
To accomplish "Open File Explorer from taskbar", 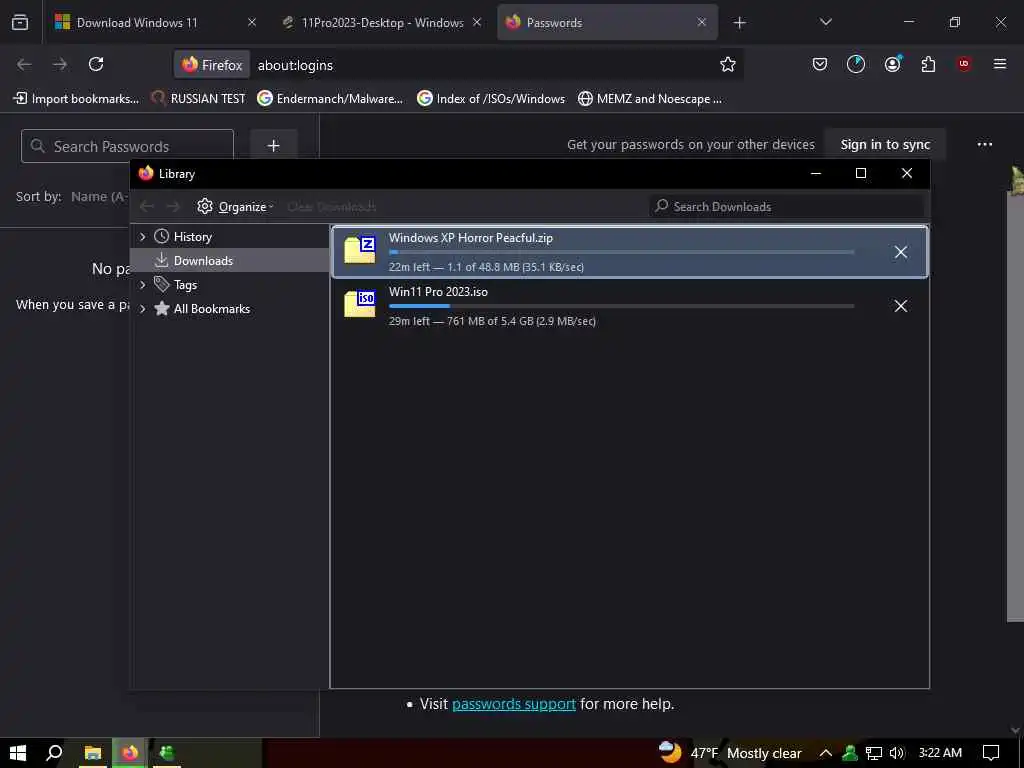I will pyautogui.click(x=93, y=753).
